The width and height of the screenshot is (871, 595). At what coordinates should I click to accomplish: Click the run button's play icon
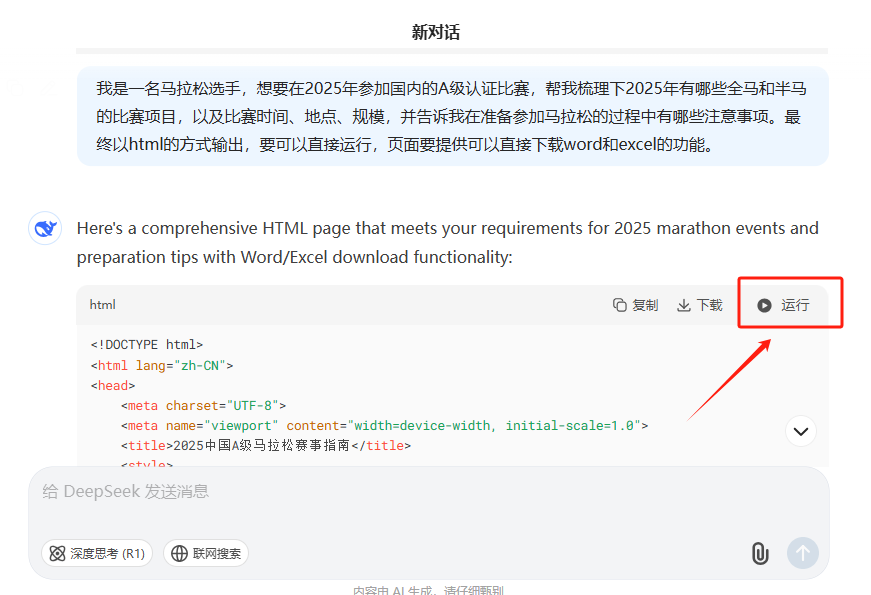[764, 305]
